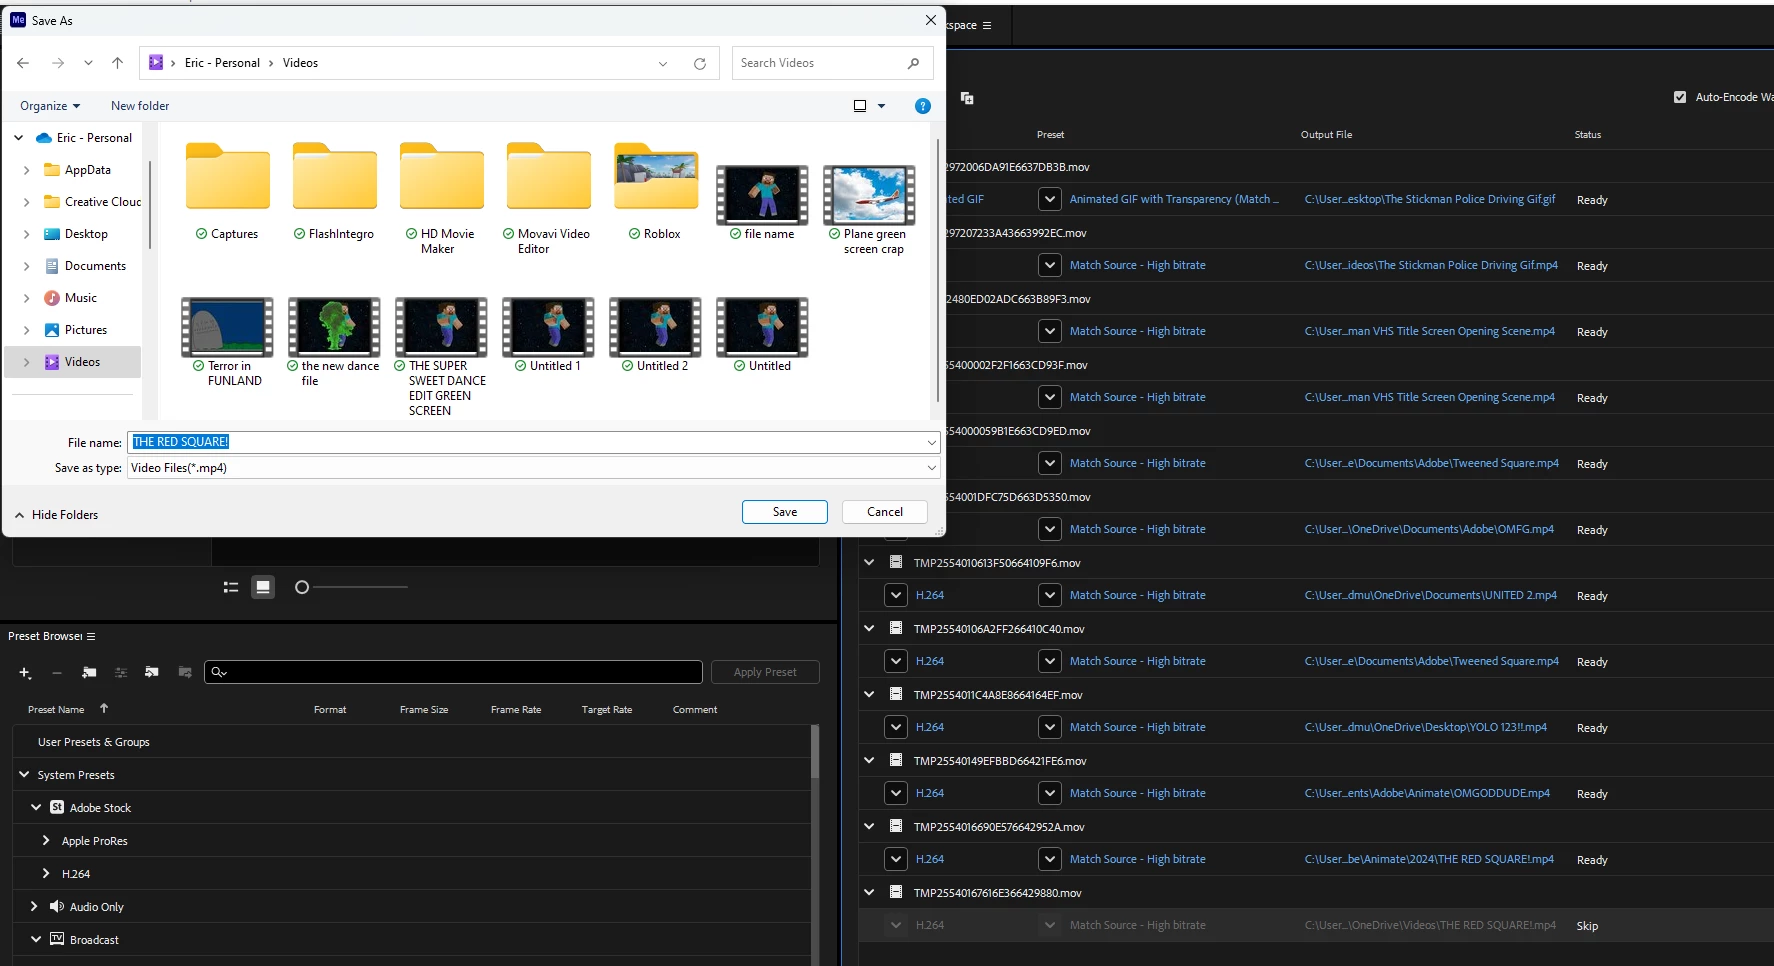
Task: Expand the Apple ProRes preset folder
Action: coord(46,840)
